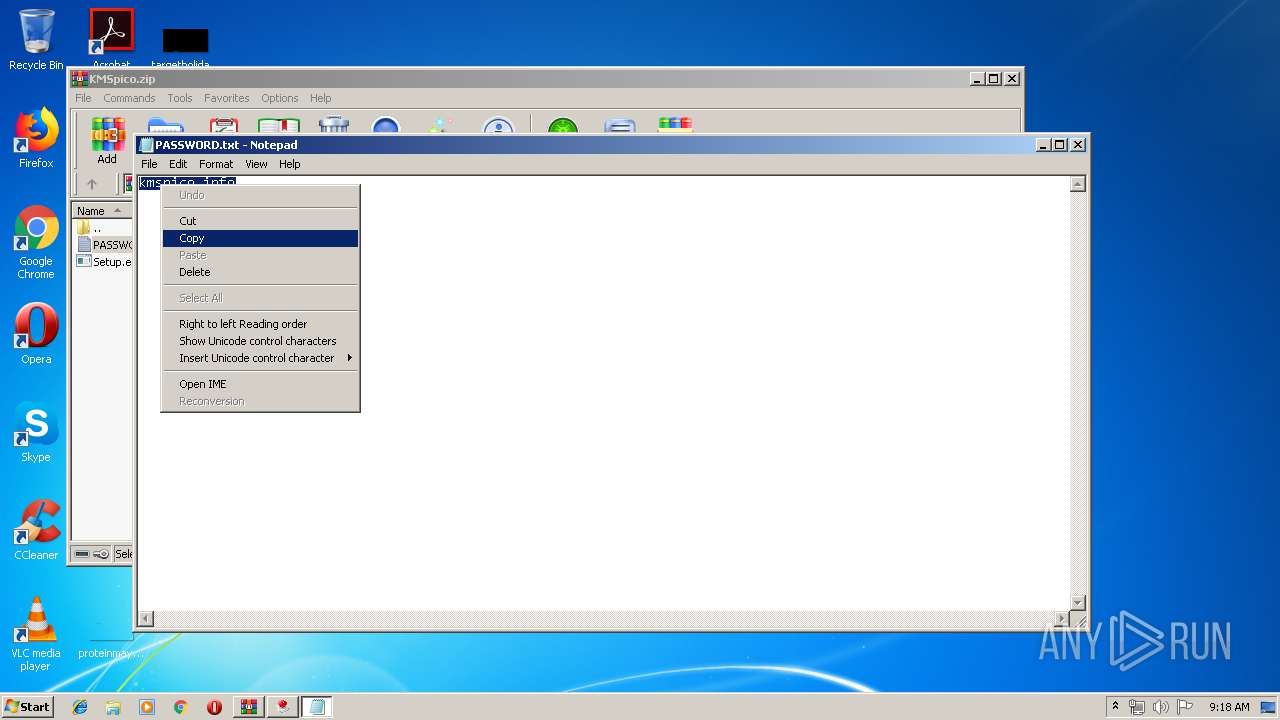
Task: Click the Extract To folder icon in WinRAR
Action: pyautogui.click(x=165, y=125)
